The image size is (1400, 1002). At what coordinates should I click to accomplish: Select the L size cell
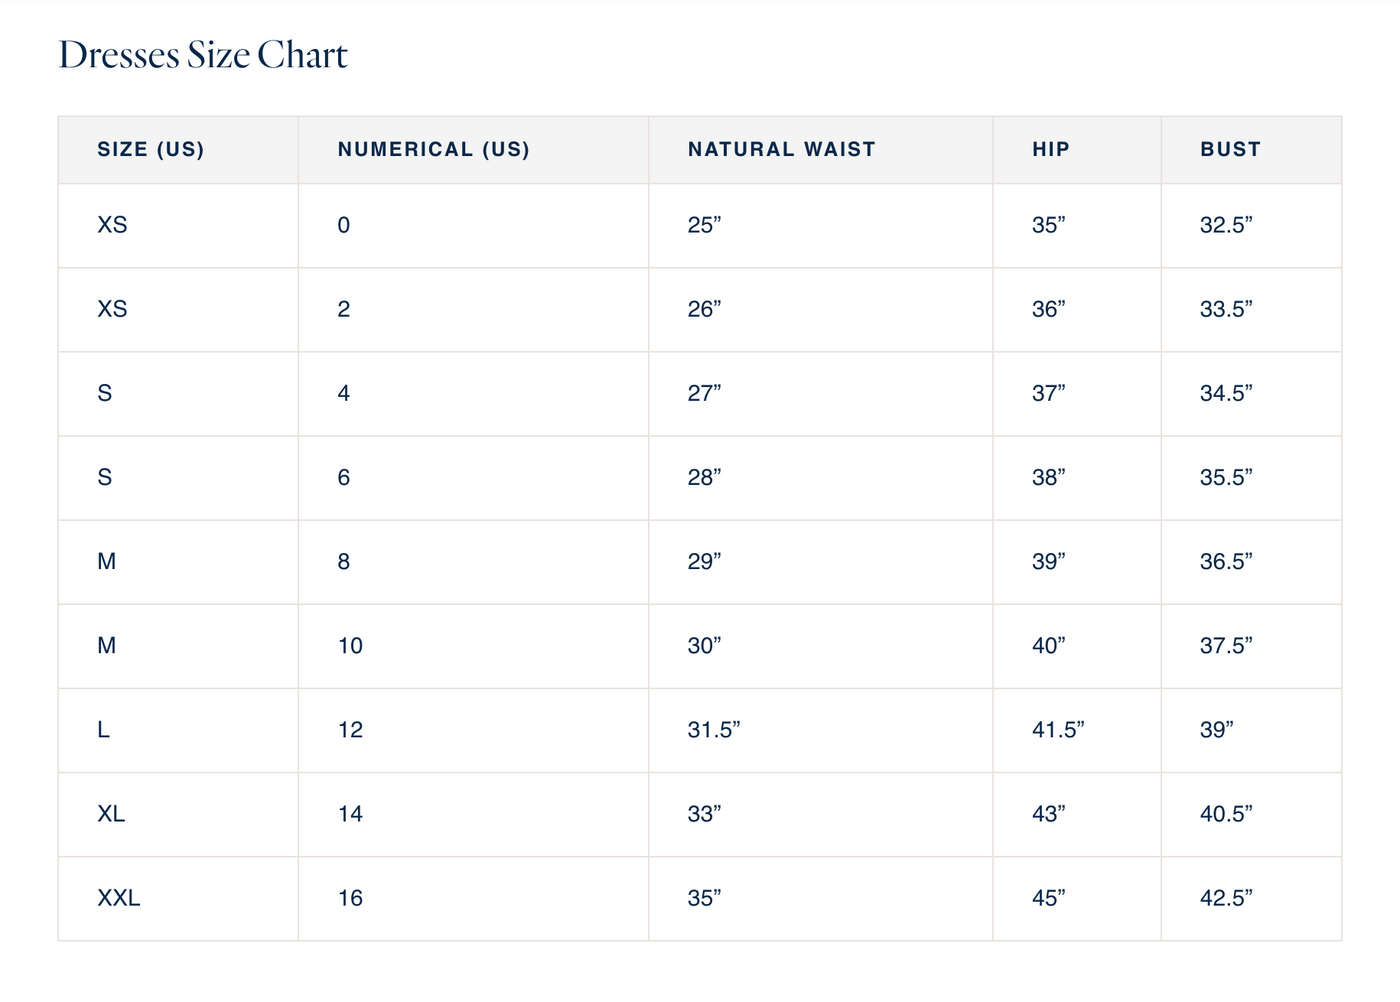pyautogui.click(x=103, y=730)
